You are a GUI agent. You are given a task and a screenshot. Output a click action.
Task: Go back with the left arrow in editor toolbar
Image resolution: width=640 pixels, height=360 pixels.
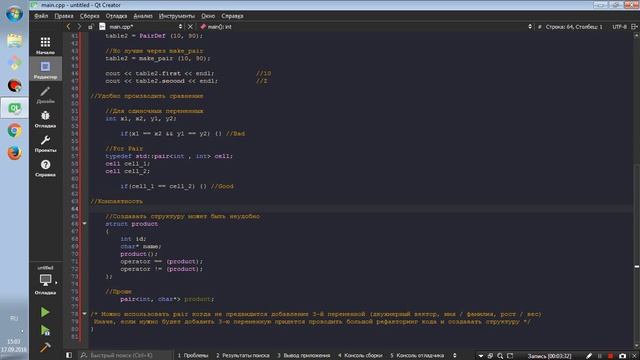[x=68, y=27]
